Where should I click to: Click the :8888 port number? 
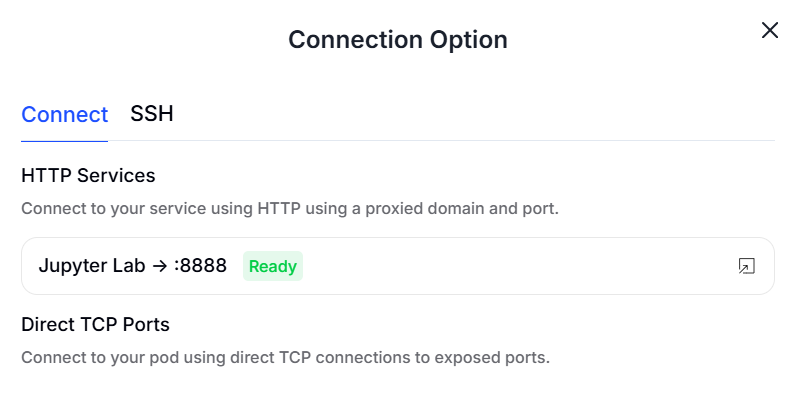click(x=200, y=266)
